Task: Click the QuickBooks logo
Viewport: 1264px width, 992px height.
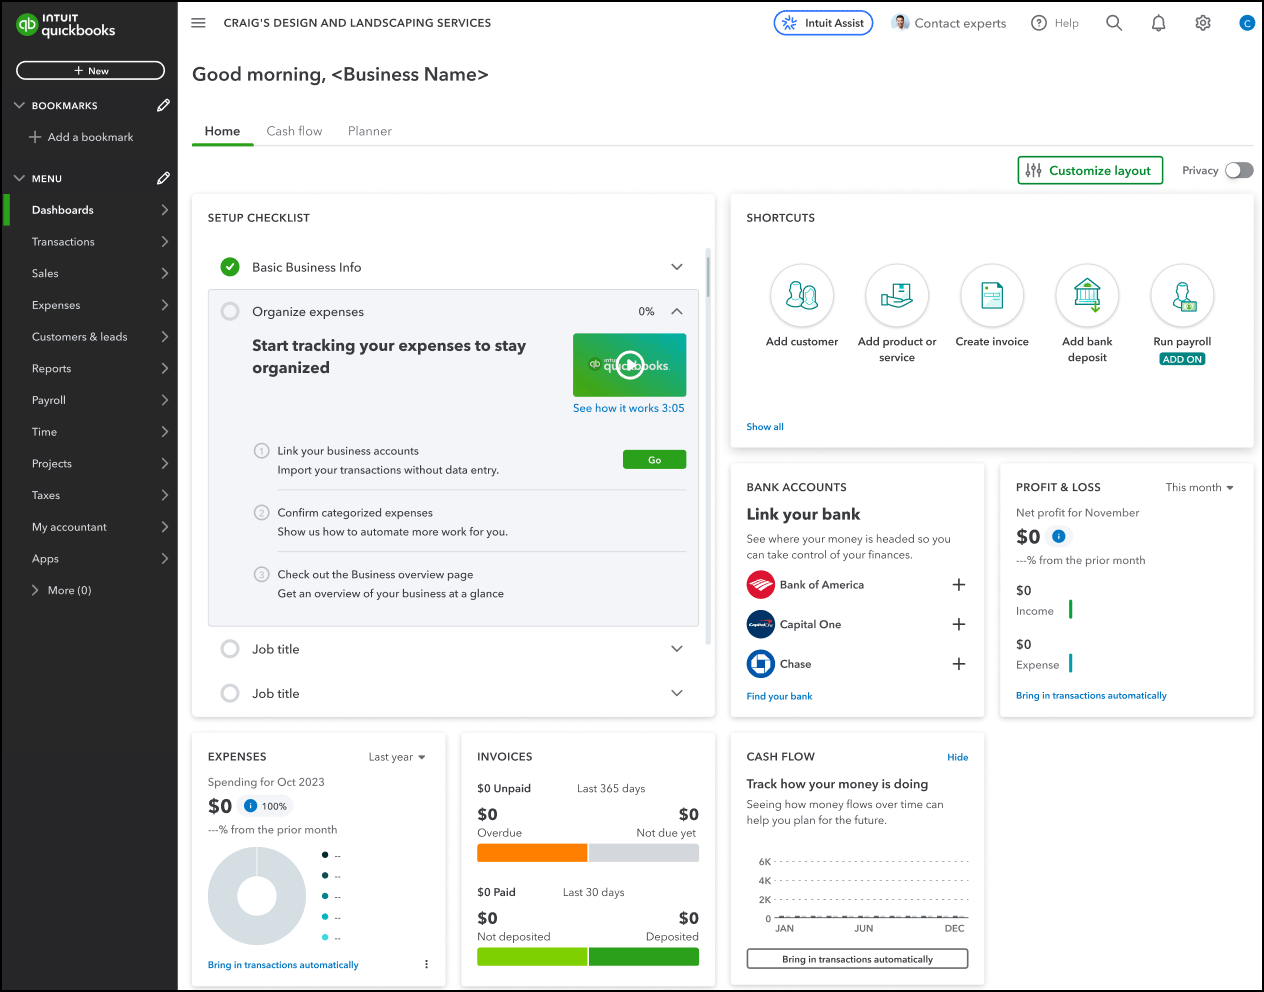Action: tap(66, 25)
